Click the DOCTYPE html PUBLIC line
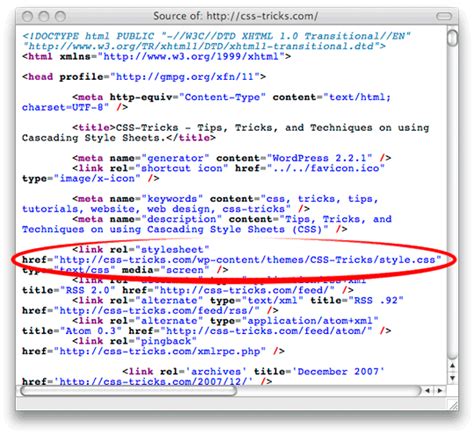 [x=217, y=36]
